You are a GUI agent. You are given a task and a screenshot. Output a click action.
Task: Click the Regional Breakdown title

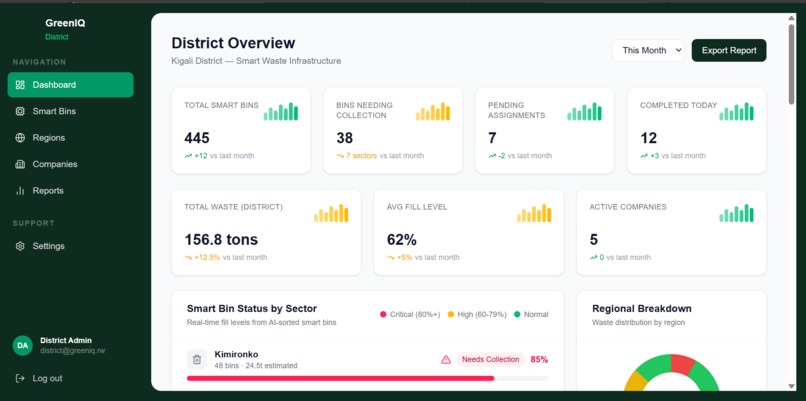click(642, 308)
